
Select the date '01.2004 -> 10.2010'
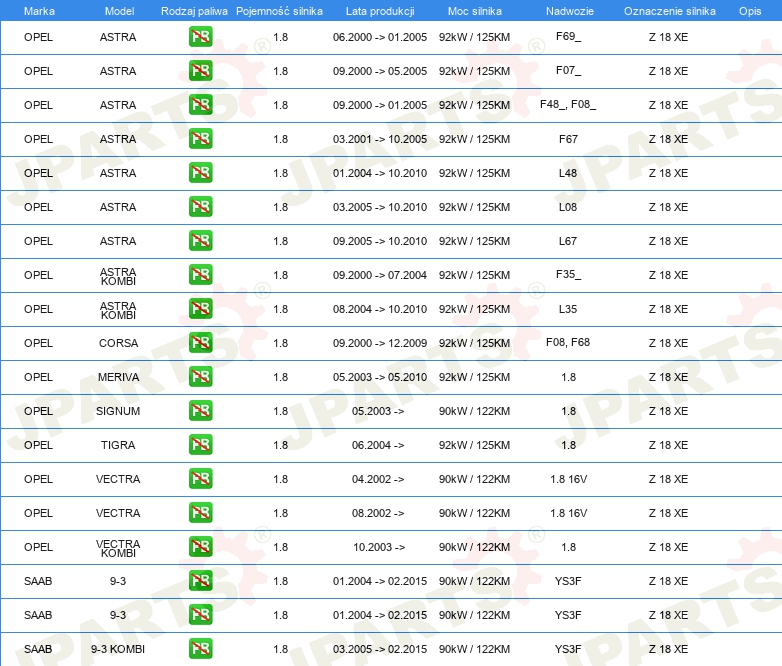[380, 173]
